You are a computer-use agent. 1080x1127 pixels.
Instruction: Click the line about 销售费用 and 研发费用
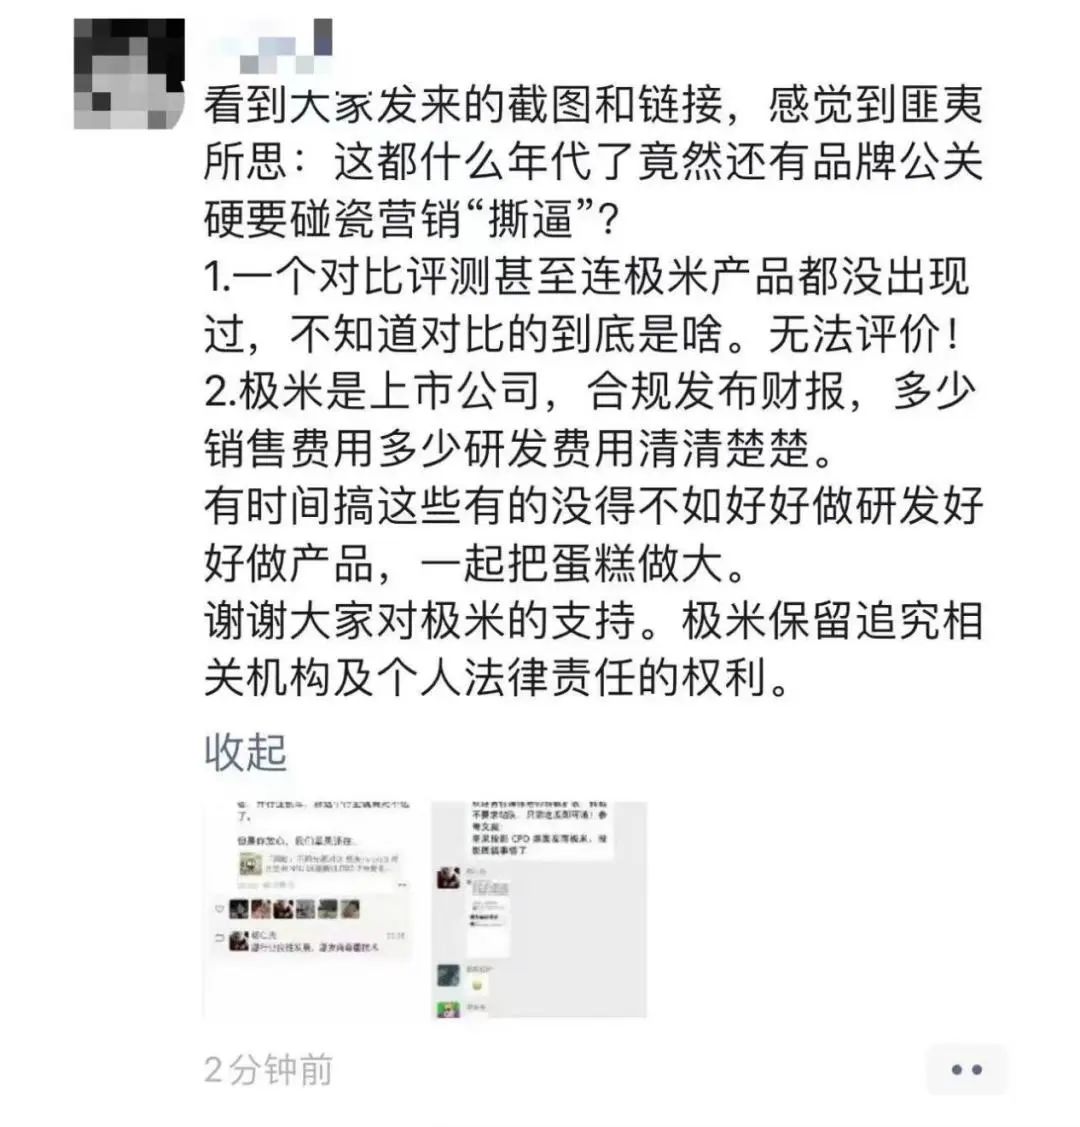click(519, 449)
